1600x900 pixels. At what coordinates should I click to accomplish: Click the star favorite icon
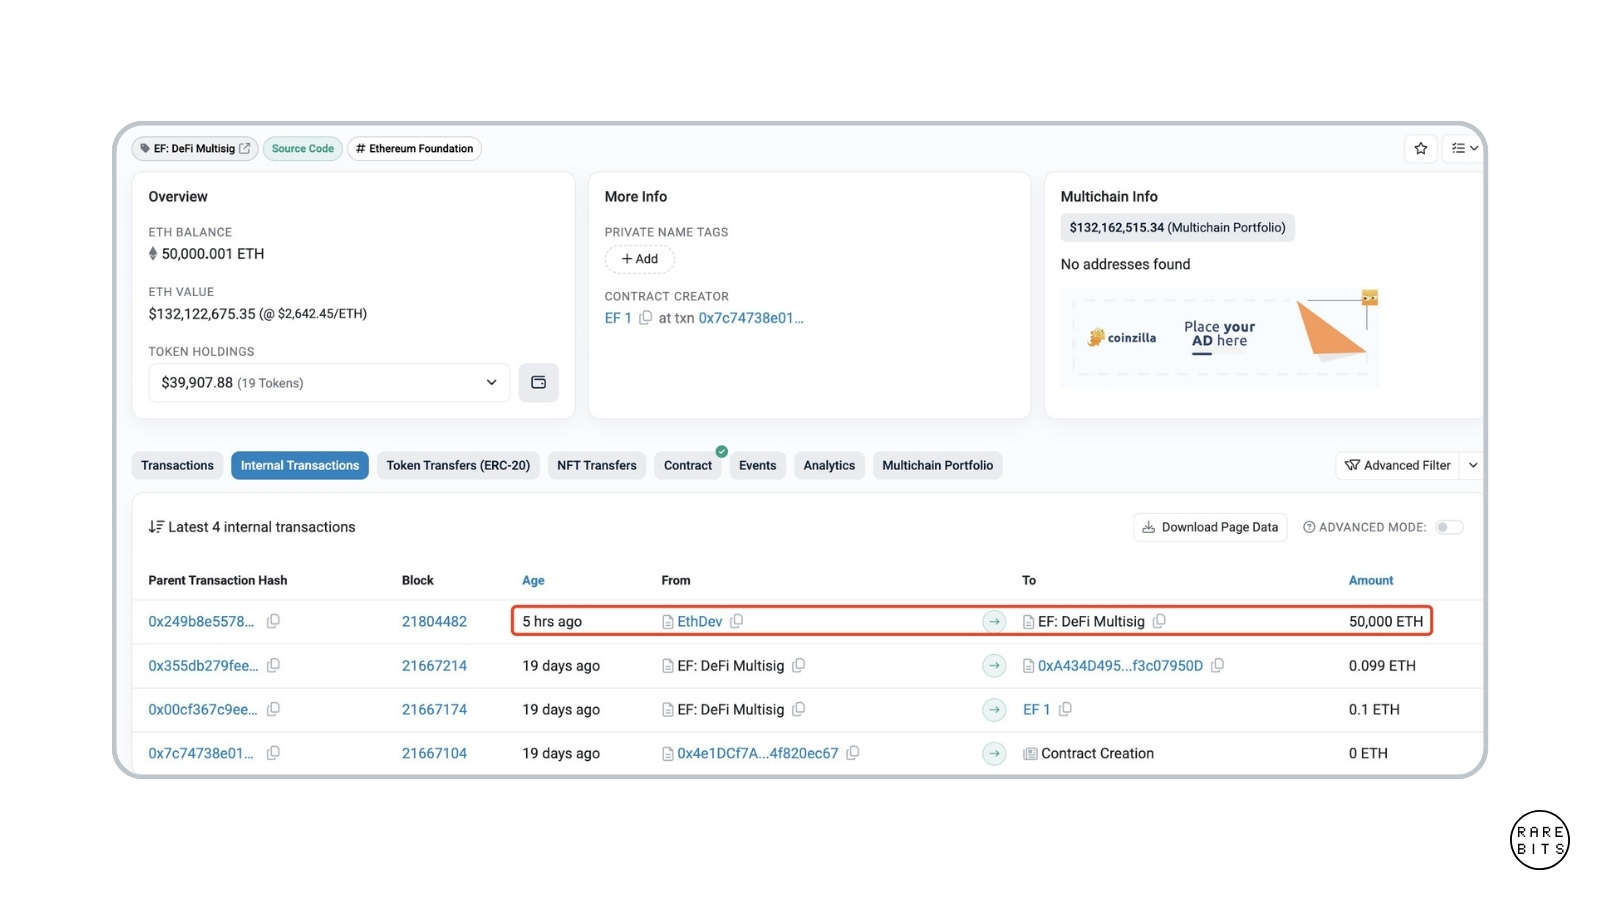tap(1420, 148)
